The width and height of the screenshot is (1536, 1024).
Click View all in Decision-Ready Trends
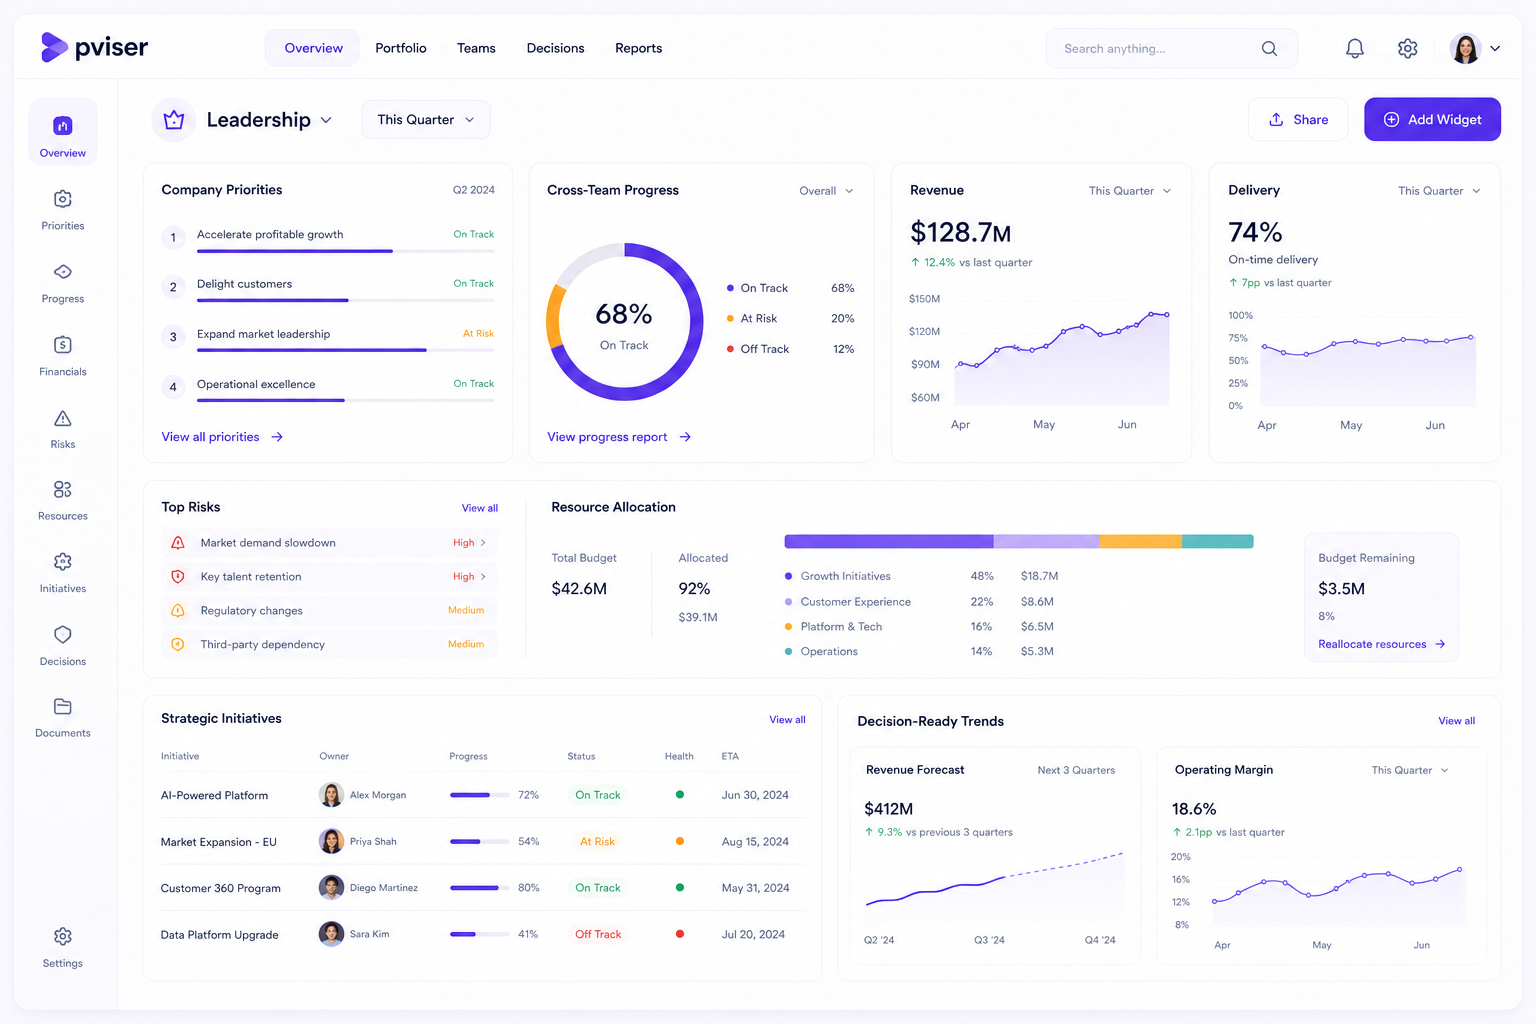pyautogui.click(x=1456, y=721)
